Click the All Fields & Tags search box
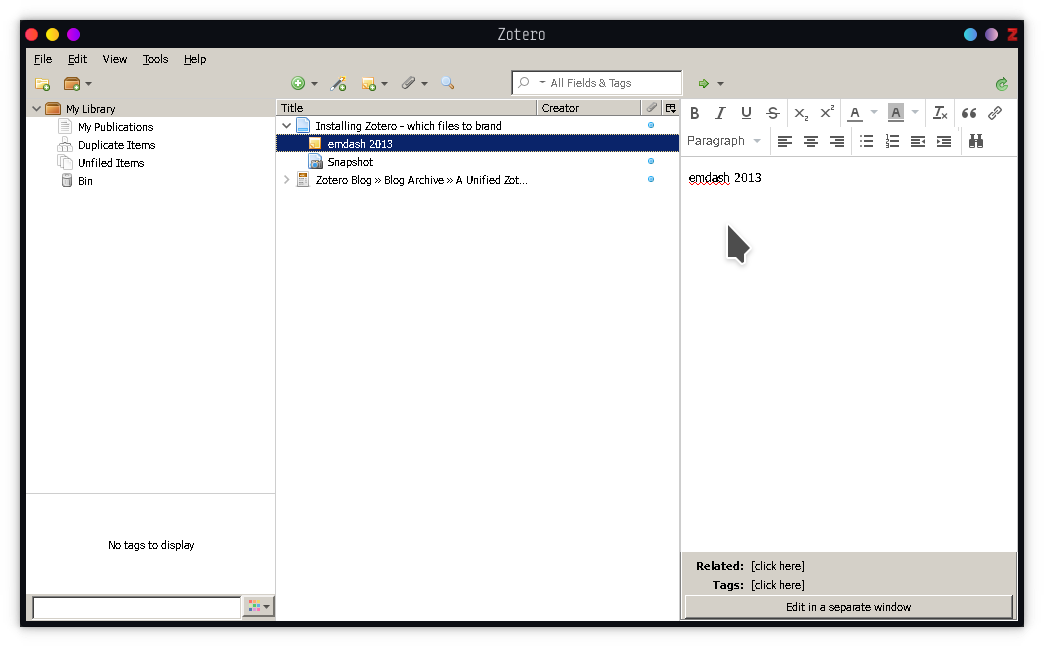The height and width of the screenshot is (647, 1044). click(610, 83)
